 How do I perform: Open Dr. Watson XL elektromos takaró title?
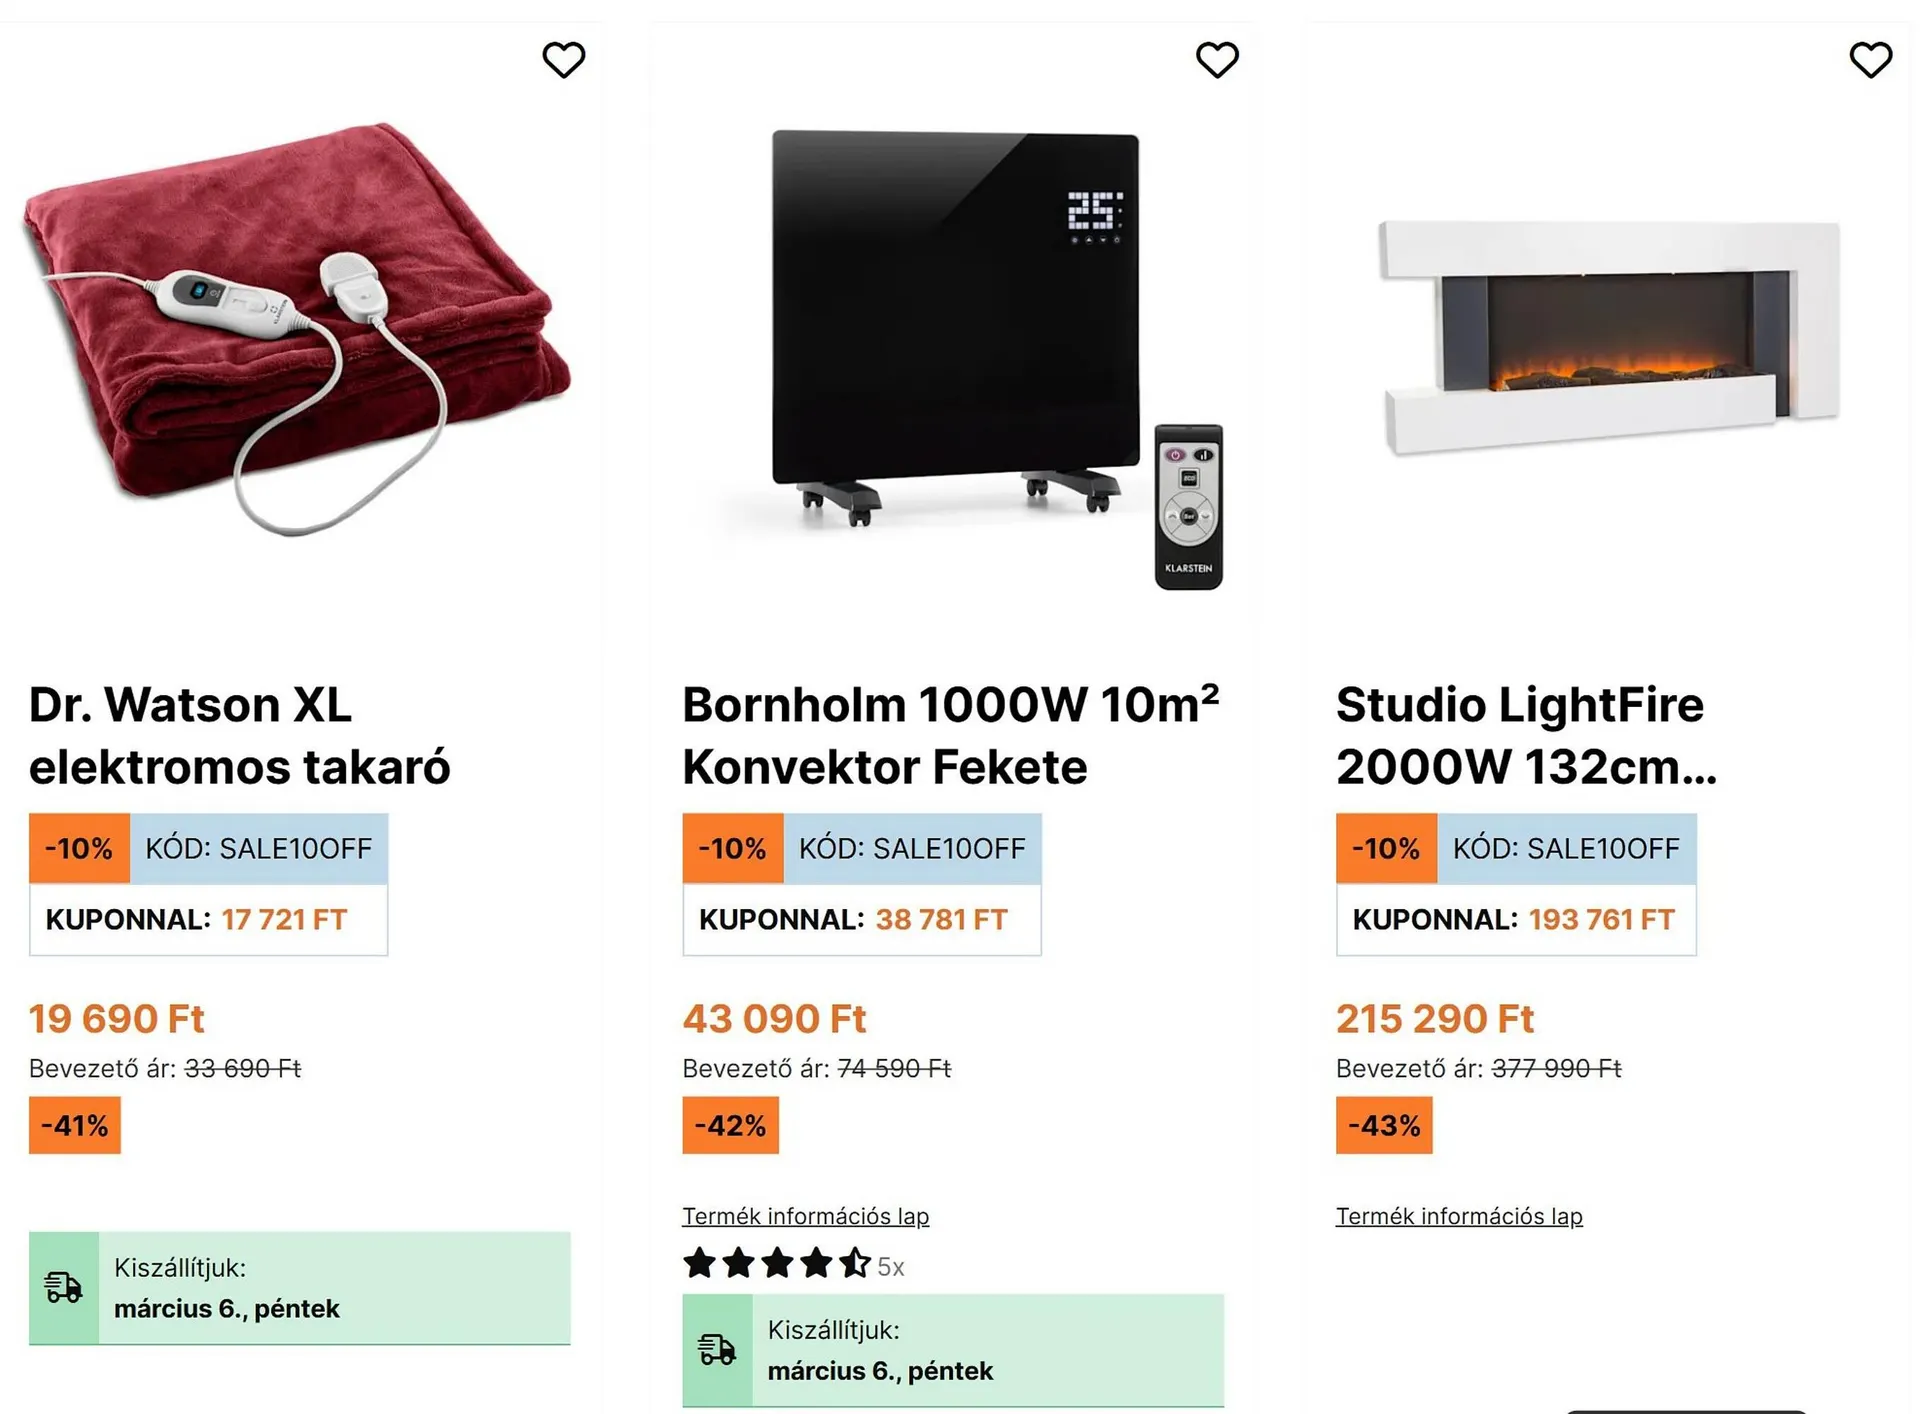click(x=240, y=735)
